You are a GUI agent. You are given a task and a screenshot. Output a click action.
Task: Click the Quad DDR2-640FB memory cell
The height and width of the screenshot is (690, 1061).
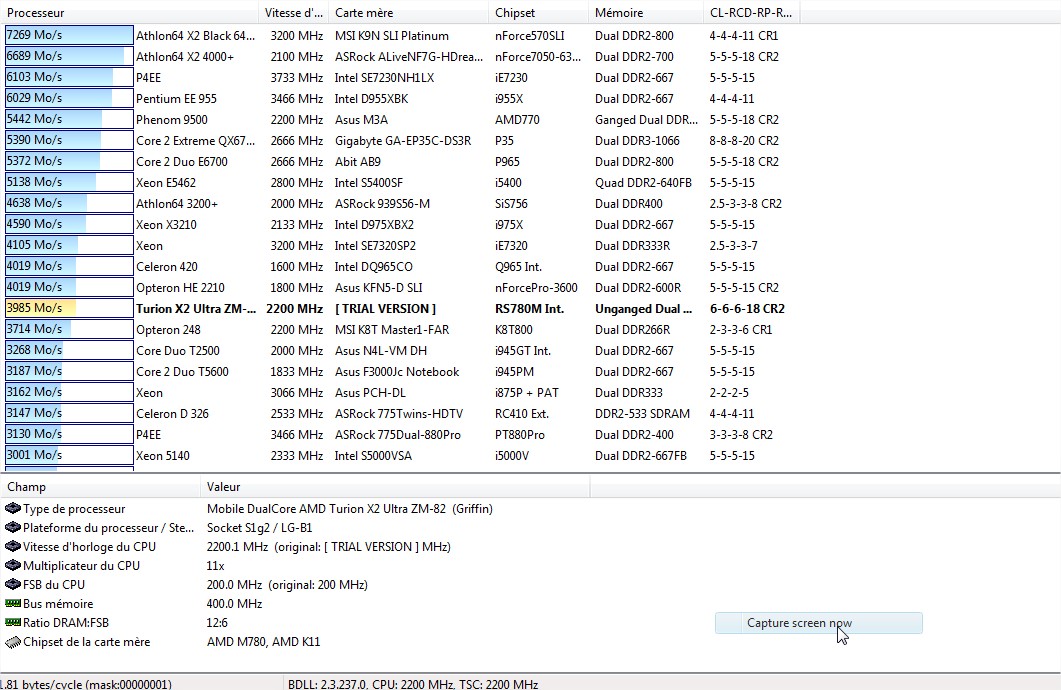(x=643, y=183)
